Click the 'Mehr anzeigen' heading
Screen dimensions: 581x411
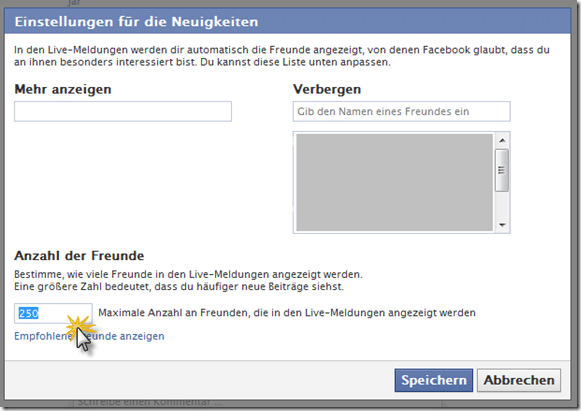point(63,89)
